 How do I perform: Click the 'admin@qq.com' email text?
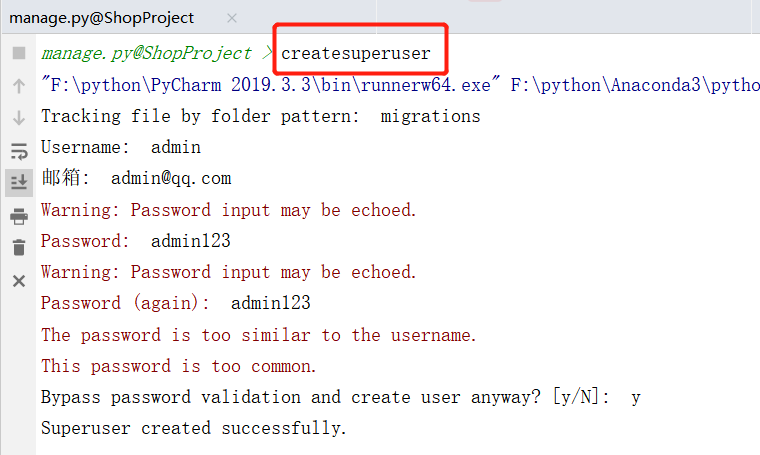tap(171, 179)
